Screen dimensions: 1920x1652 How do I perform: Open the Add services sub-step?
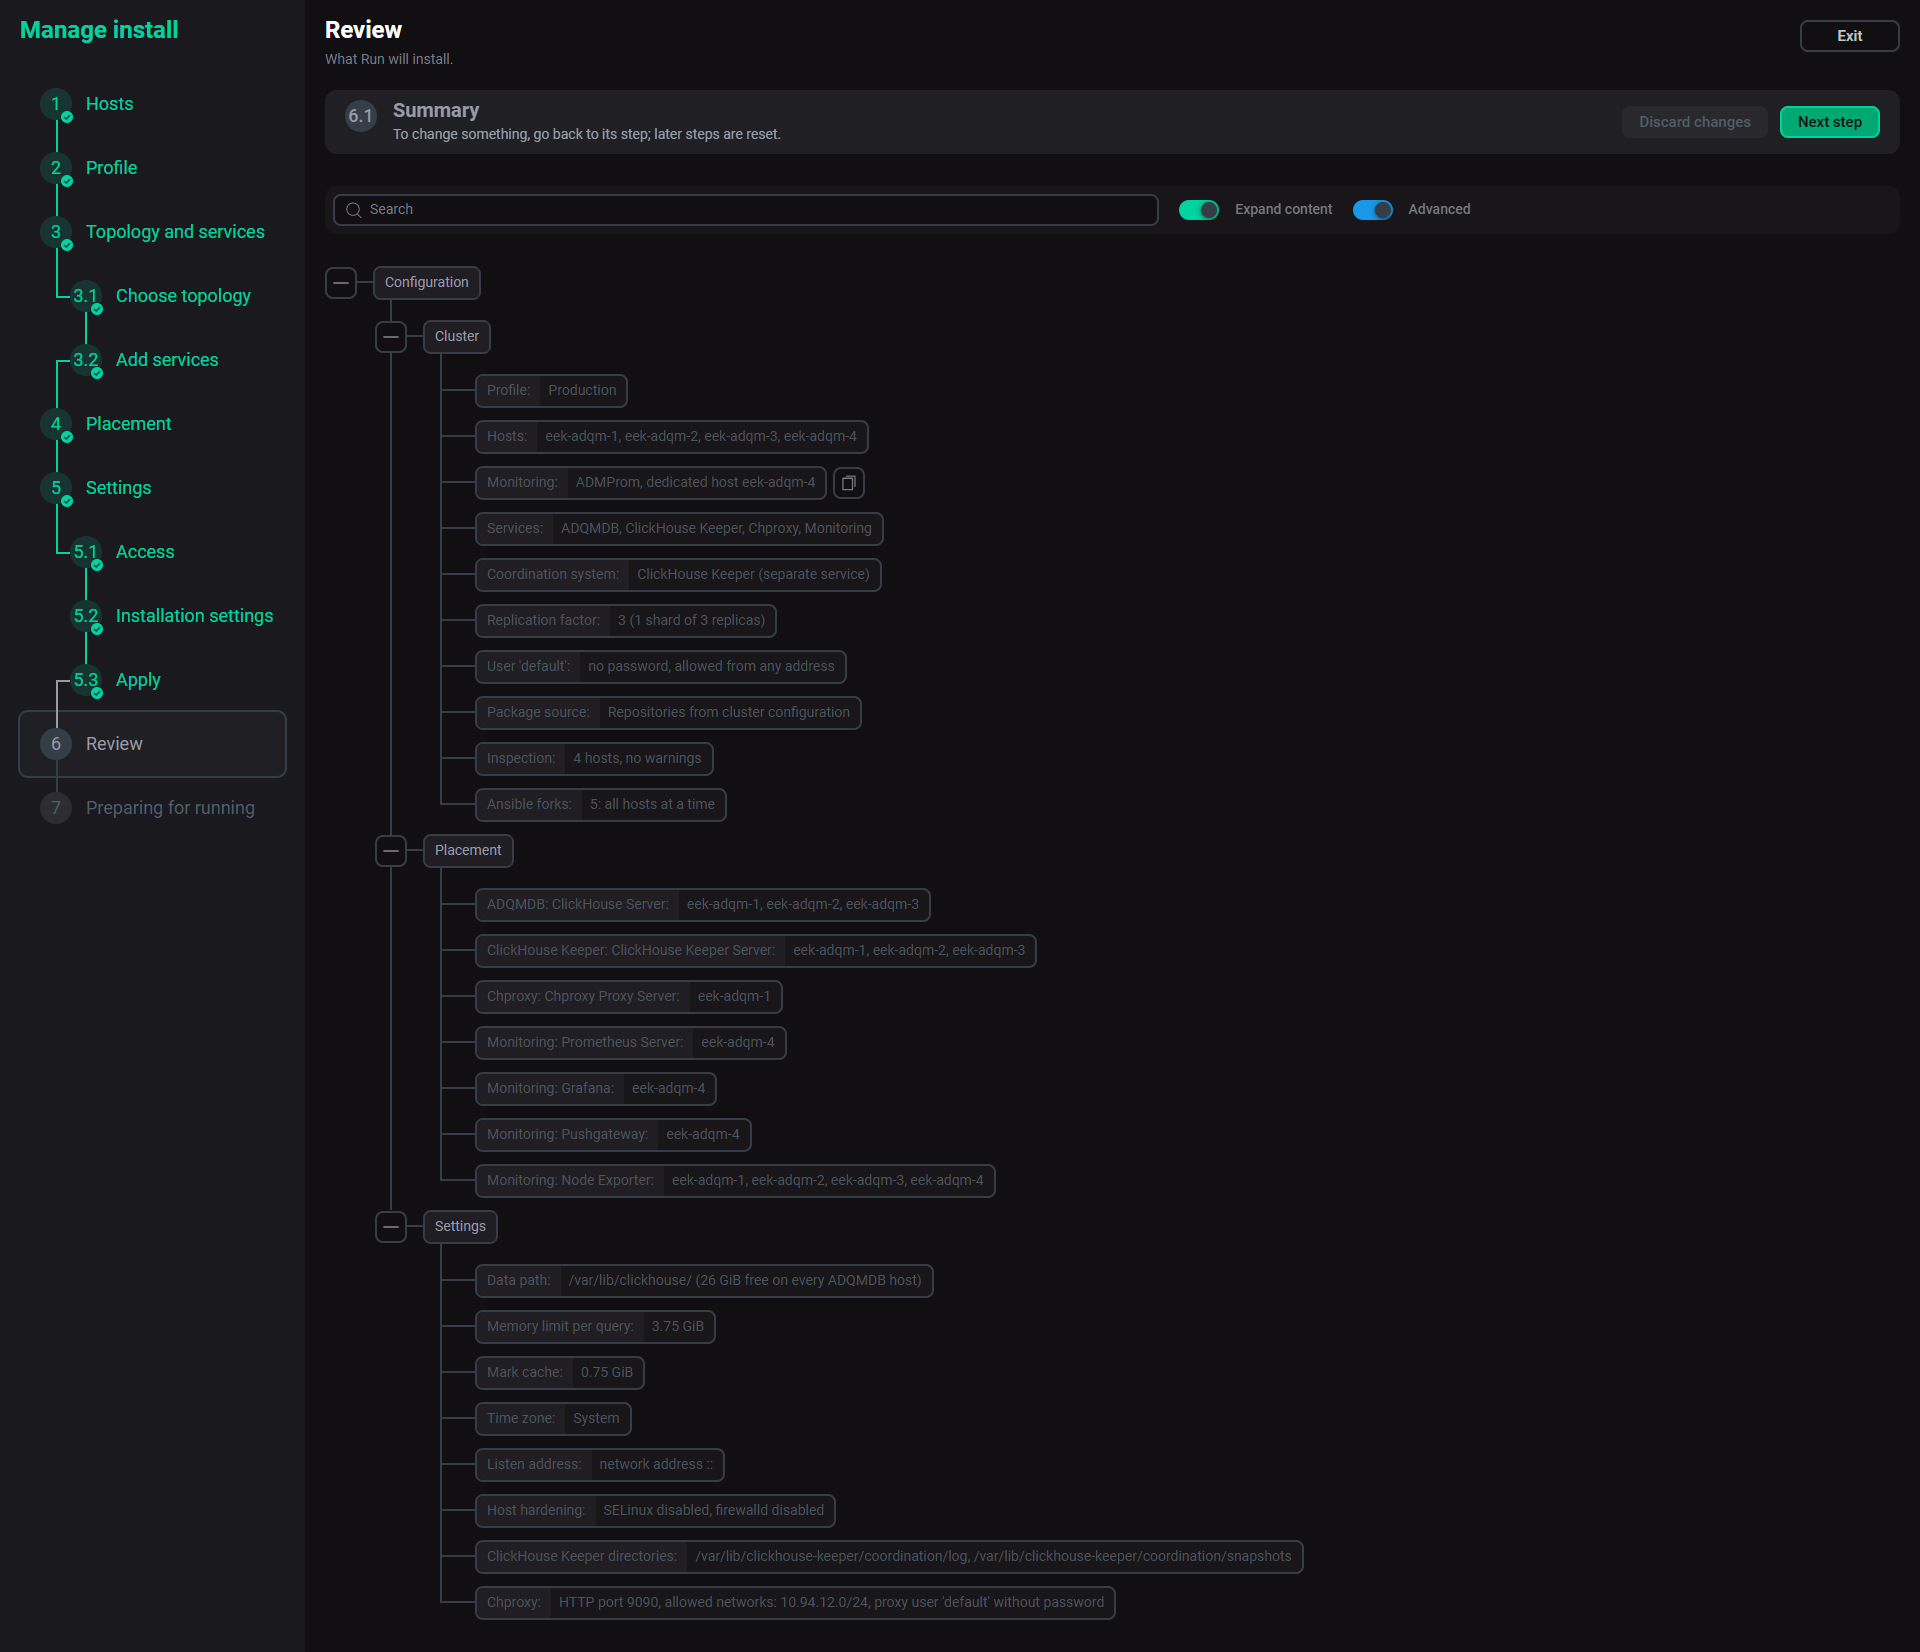[x=167, y=360]
